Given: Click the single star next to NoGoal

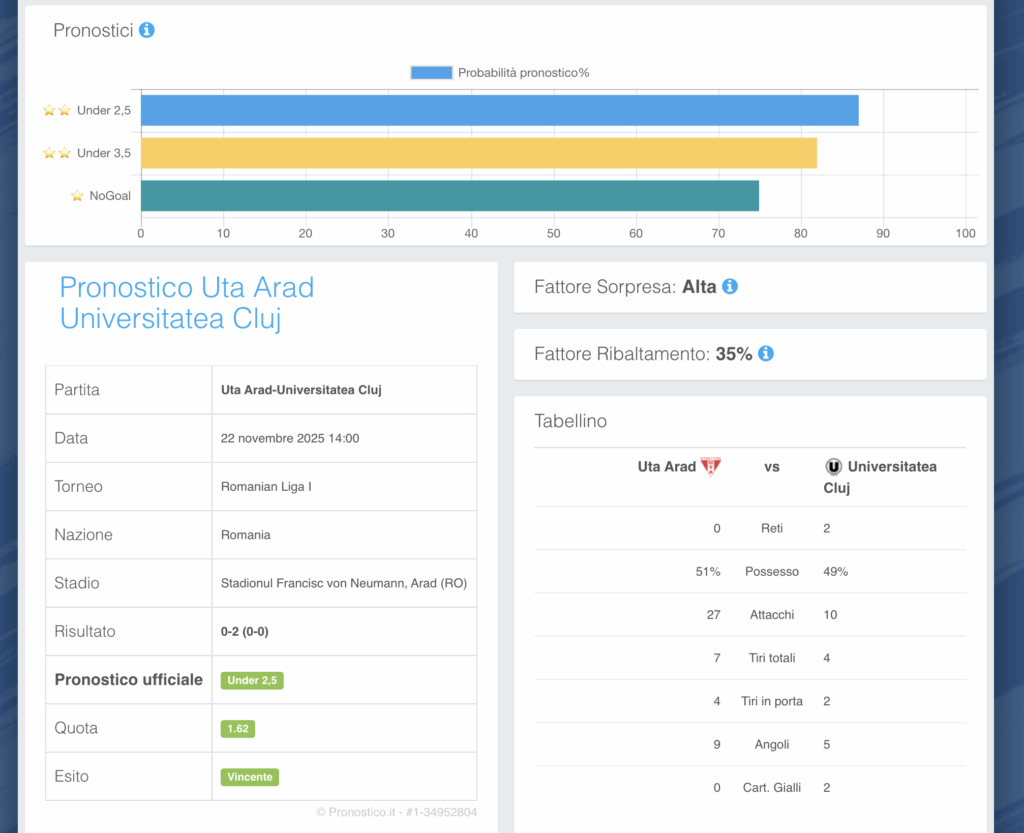Looking at the screenshot, I should pos(77,196).
